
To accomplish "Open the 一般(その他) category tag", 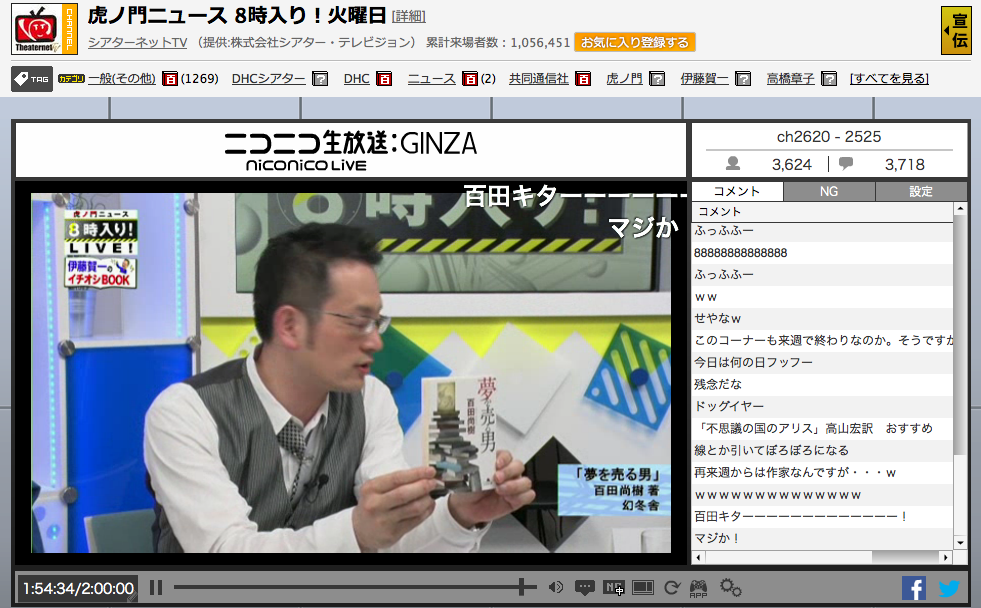I will [x=122, y=79].
